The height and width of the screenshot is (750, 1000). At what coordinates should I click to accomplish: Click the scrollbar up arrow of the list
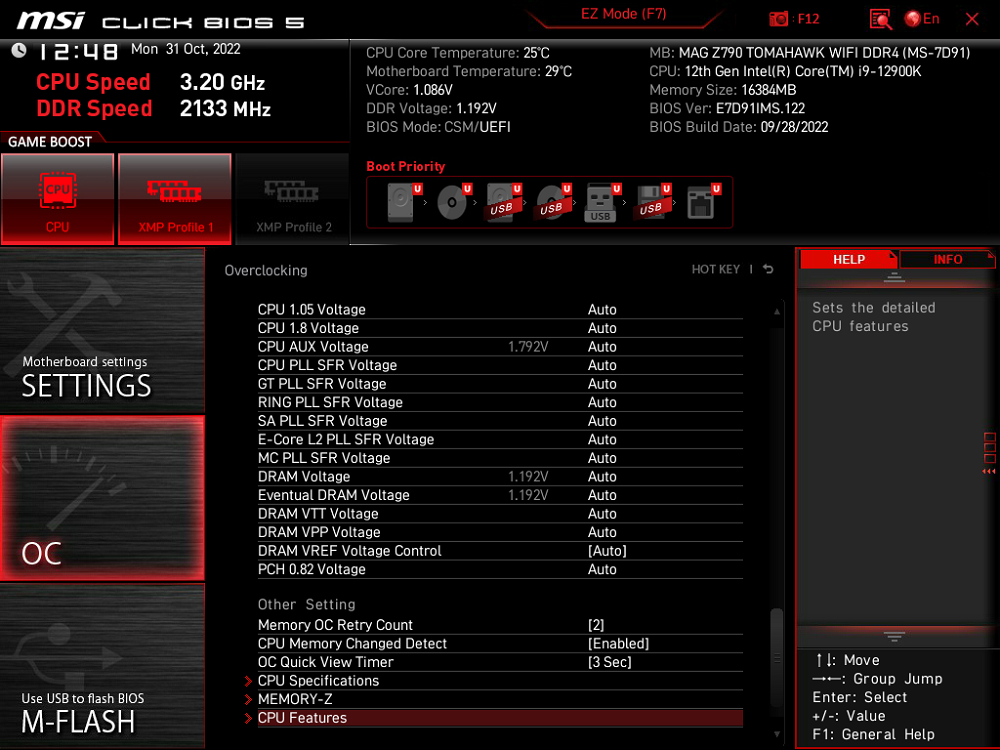[x=777, y=312]
